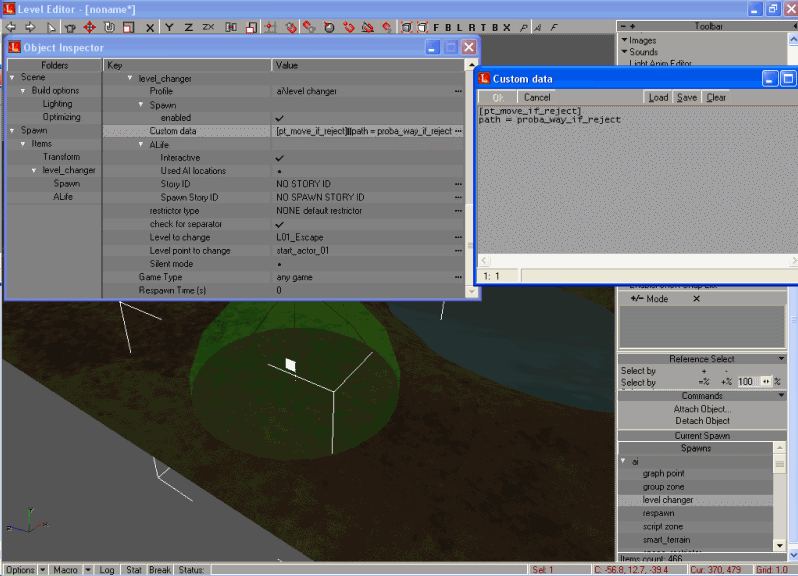Click the L left view button
This screenshot has width=798, height=576.
[460, 27]
